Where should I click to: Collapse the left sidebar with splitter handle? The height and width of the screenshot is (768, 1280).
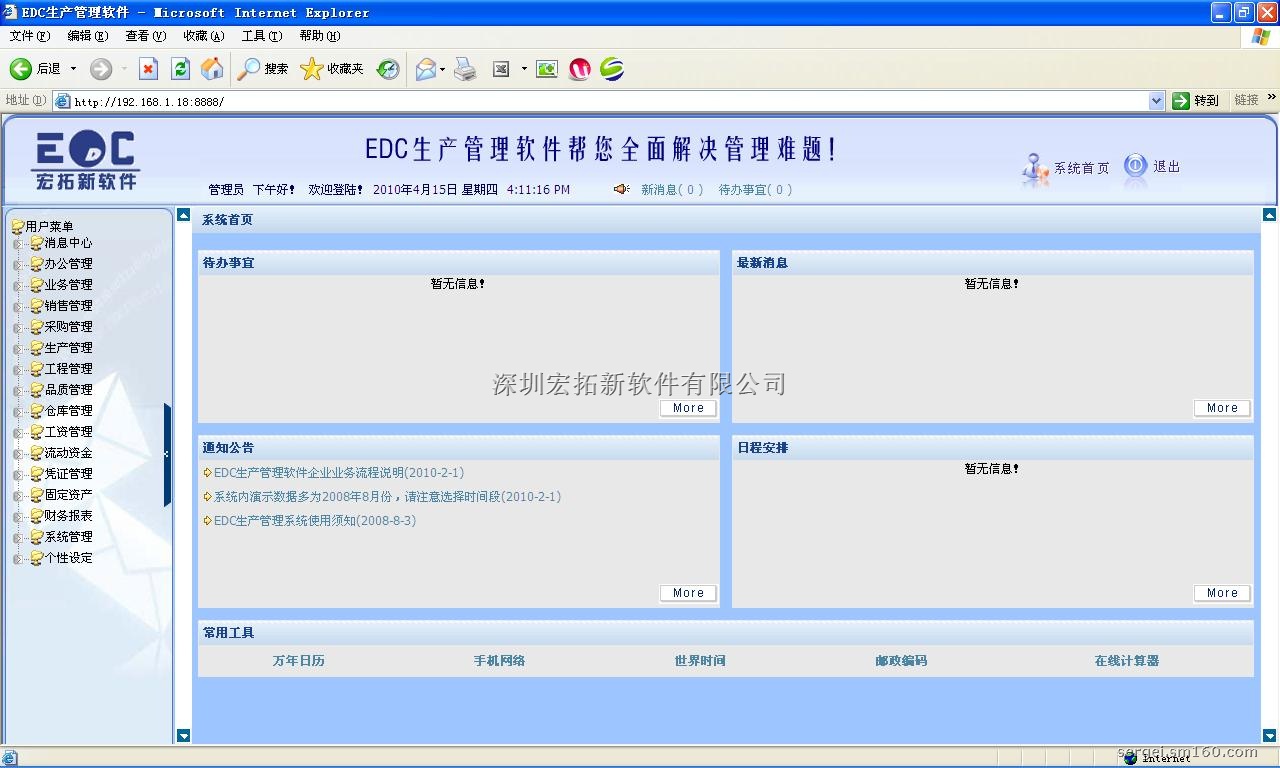[167, 454]
